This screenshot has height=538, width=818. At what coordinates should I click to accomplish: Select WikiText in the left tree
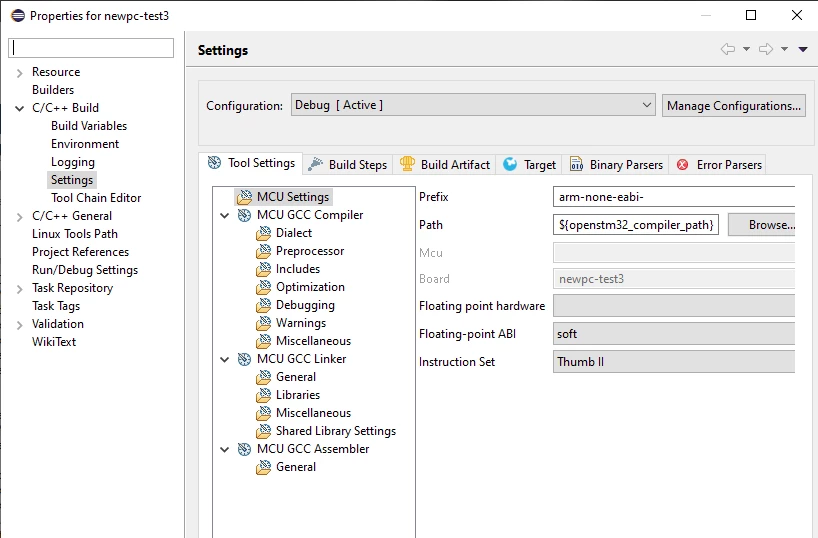(54, 342)
